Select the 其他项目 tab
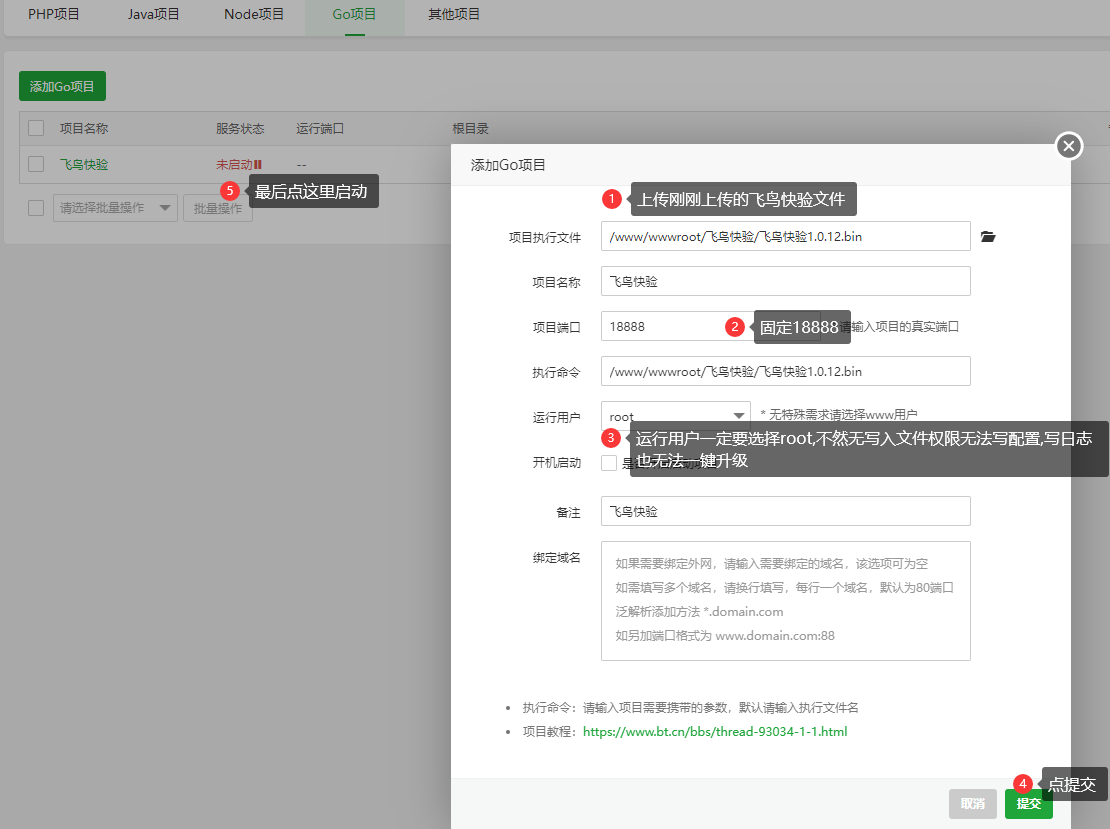1110x829 pixels. tap(454, 15)
